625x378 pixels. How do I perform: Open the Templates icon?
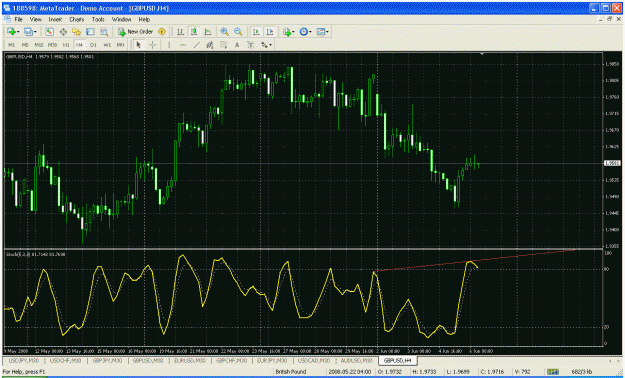click(x=321, y=32)
